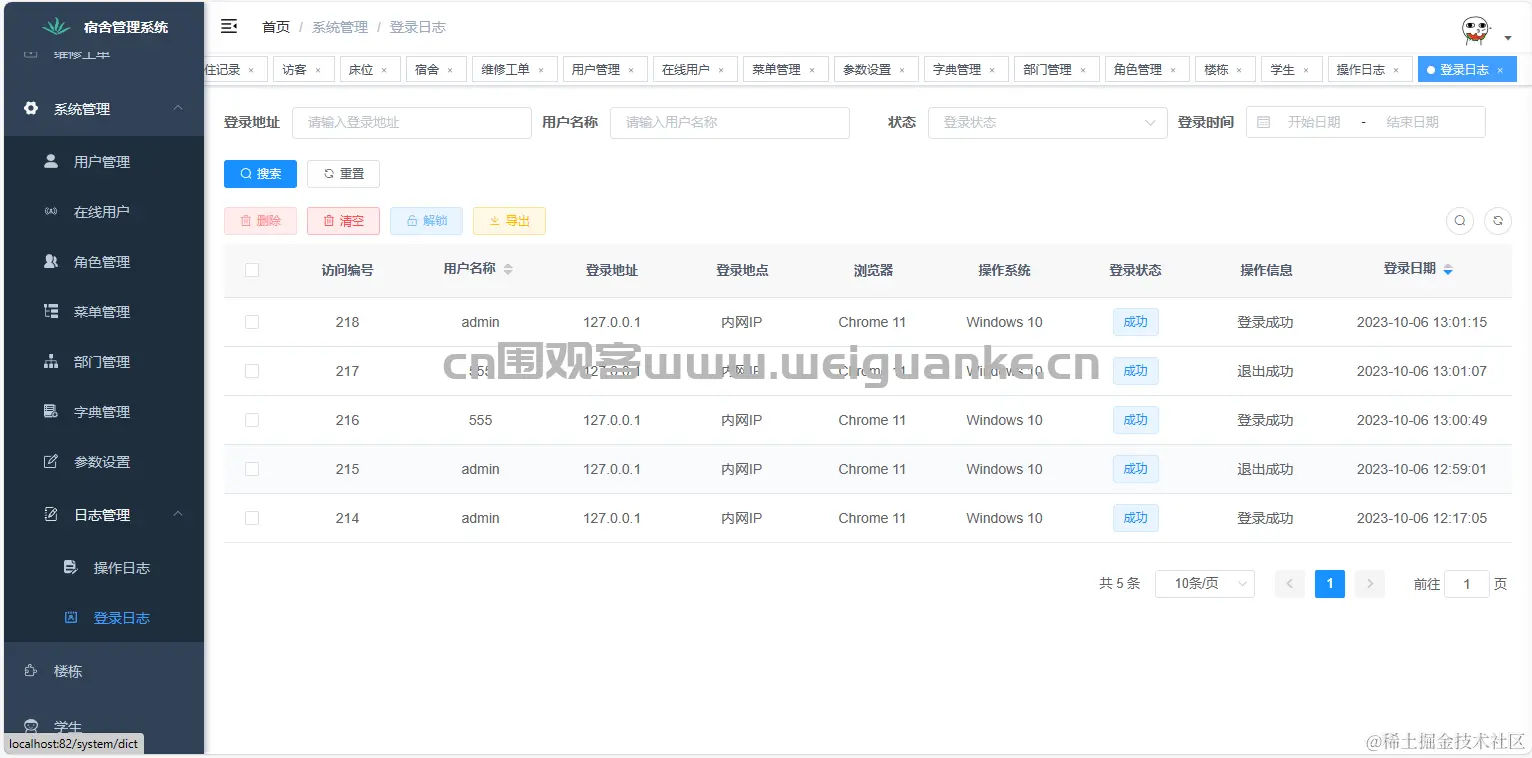The image size is (1532, 758).
Task: Click the red 清空 button
Action: [343, 220]
